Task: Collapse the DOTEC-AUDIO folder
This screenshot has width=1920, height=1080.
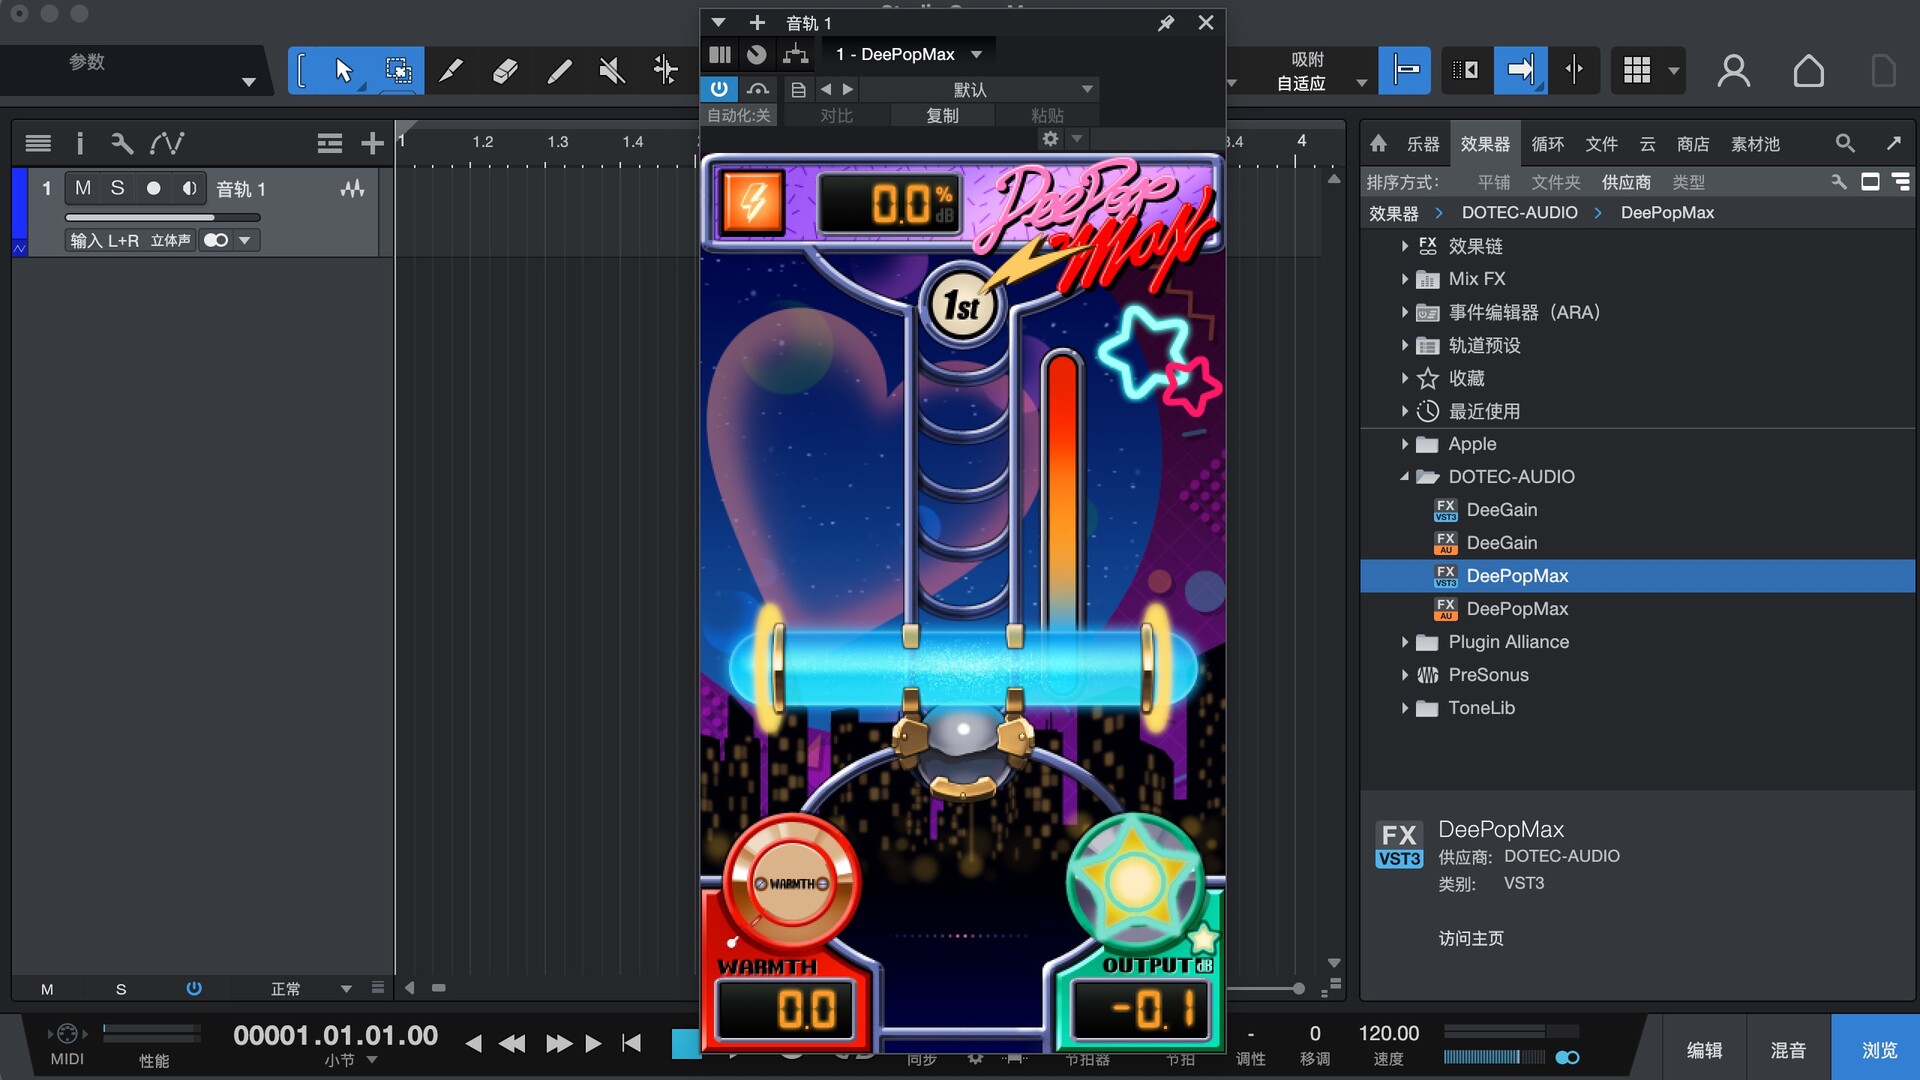Action: click(x=1405, y=477)
